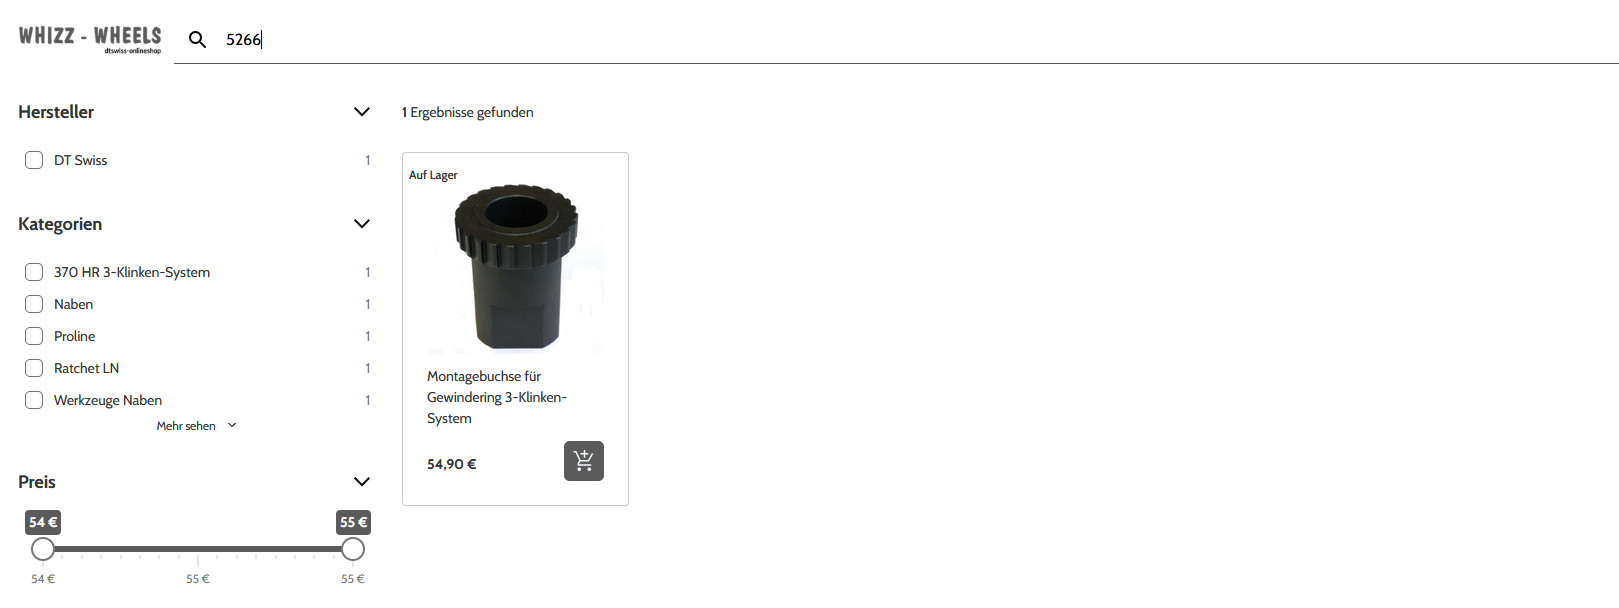Check the Werkzeuge Naben checkbox
This screenshot has width=1619, height=608.
coord(34,400)
